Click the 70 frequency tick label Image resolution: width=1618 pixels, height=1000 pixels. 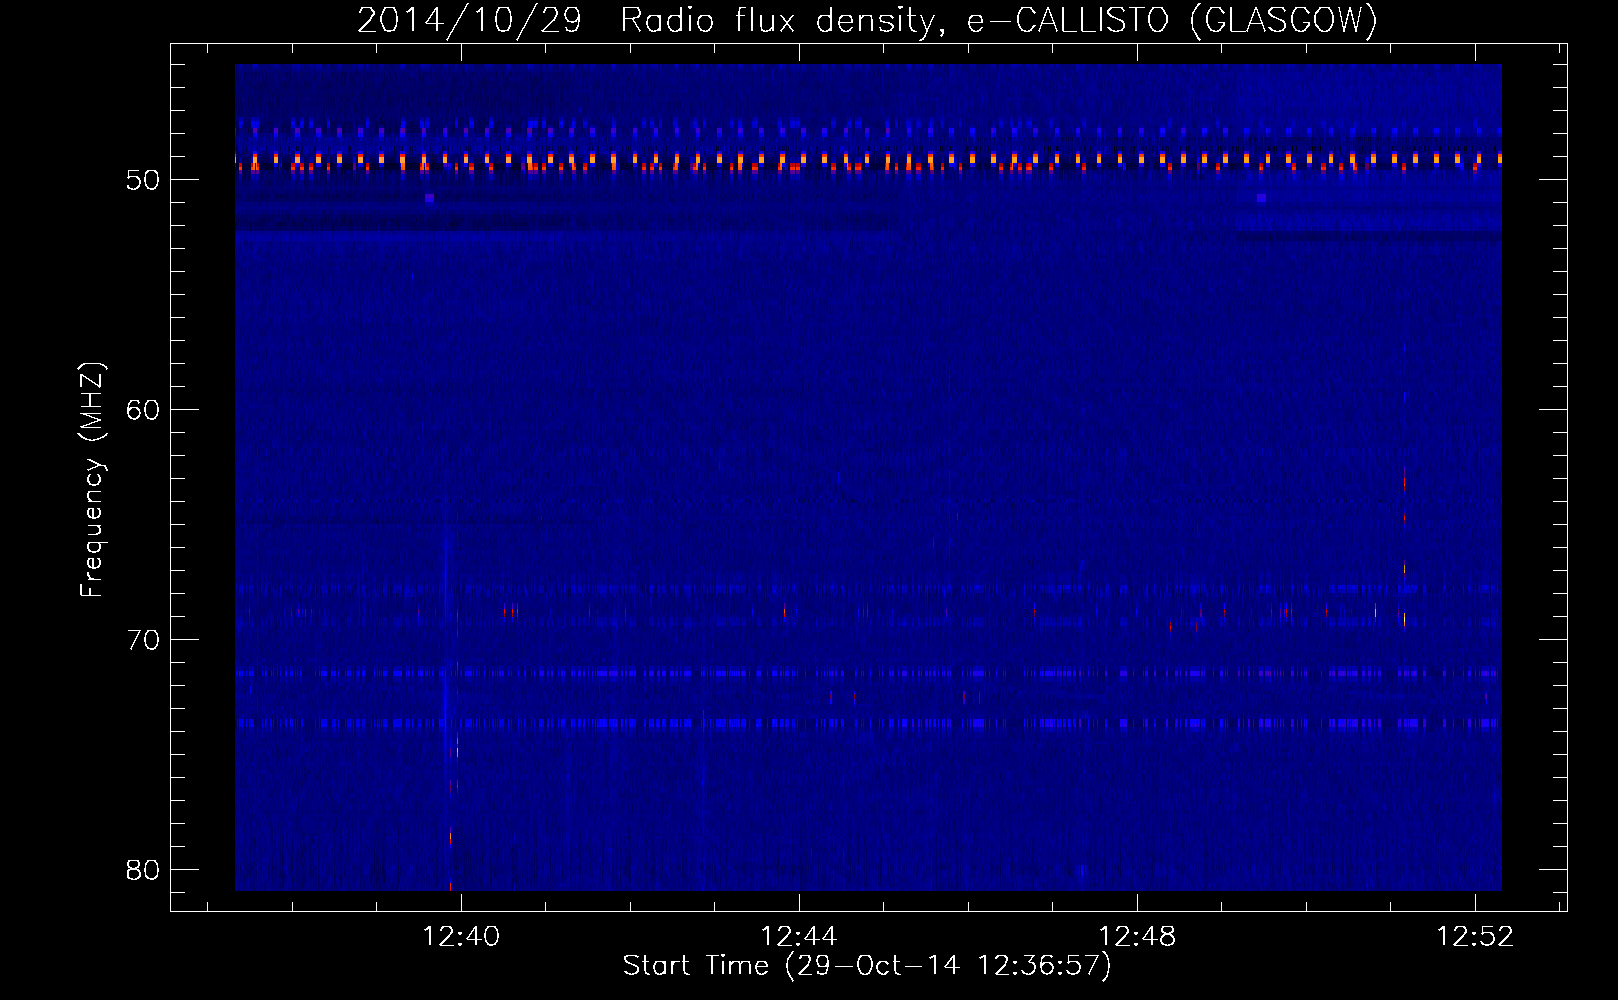(143, 640)
